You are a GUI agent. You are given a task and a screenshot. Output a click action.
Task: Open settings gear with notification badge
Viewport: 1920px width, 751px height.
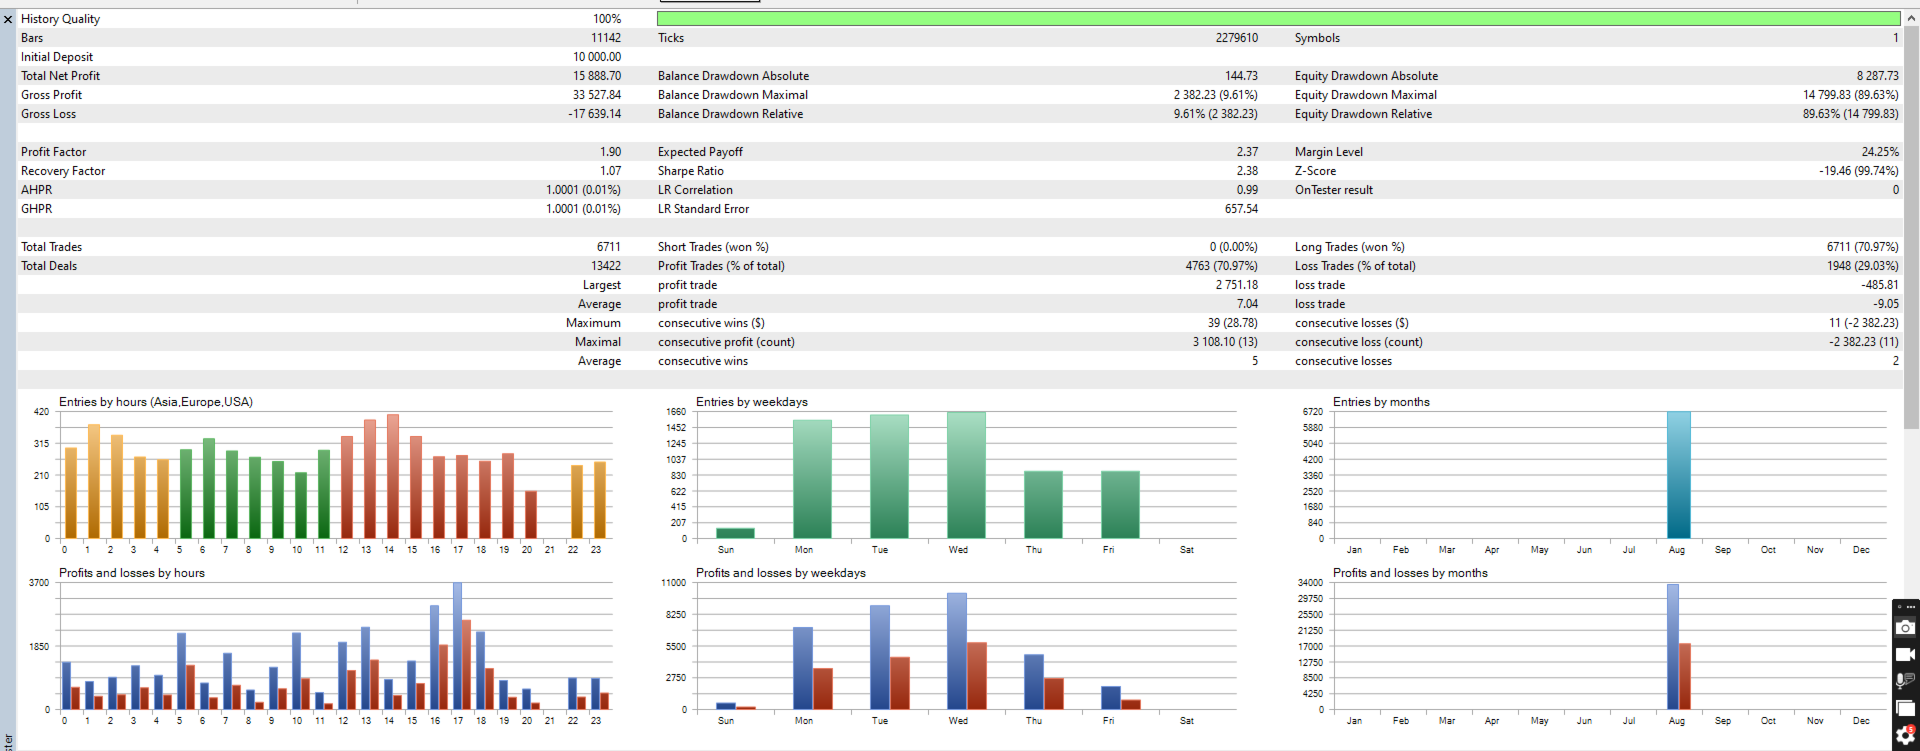[1905, 735]
